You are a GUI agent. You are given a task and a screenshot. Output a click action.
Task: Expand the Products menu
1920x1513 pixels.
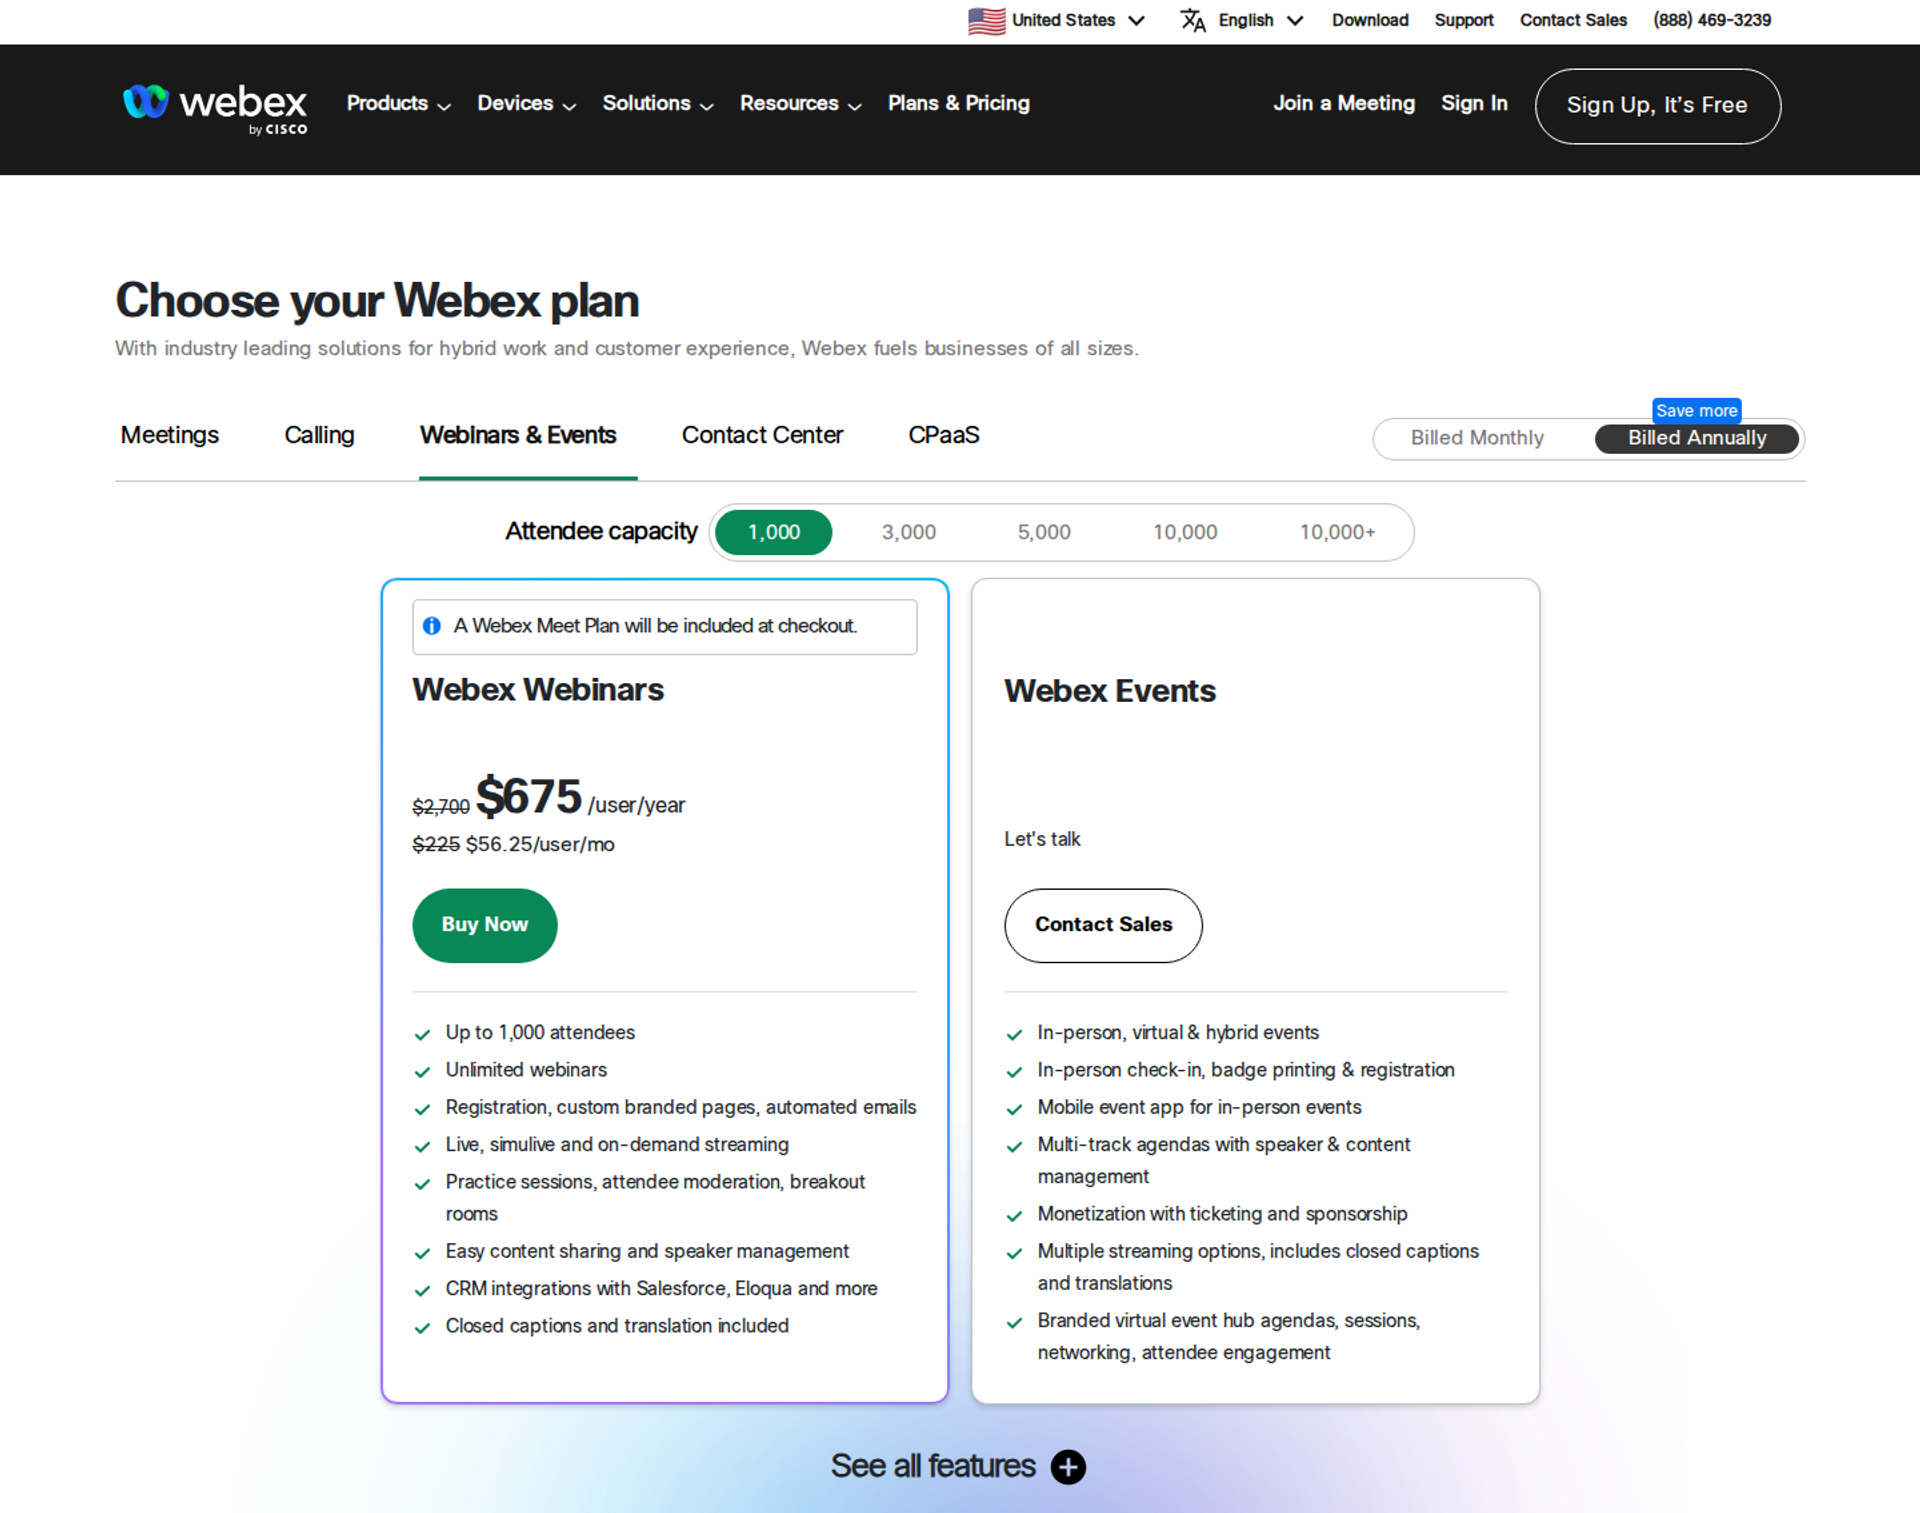[x=398, y=104]
